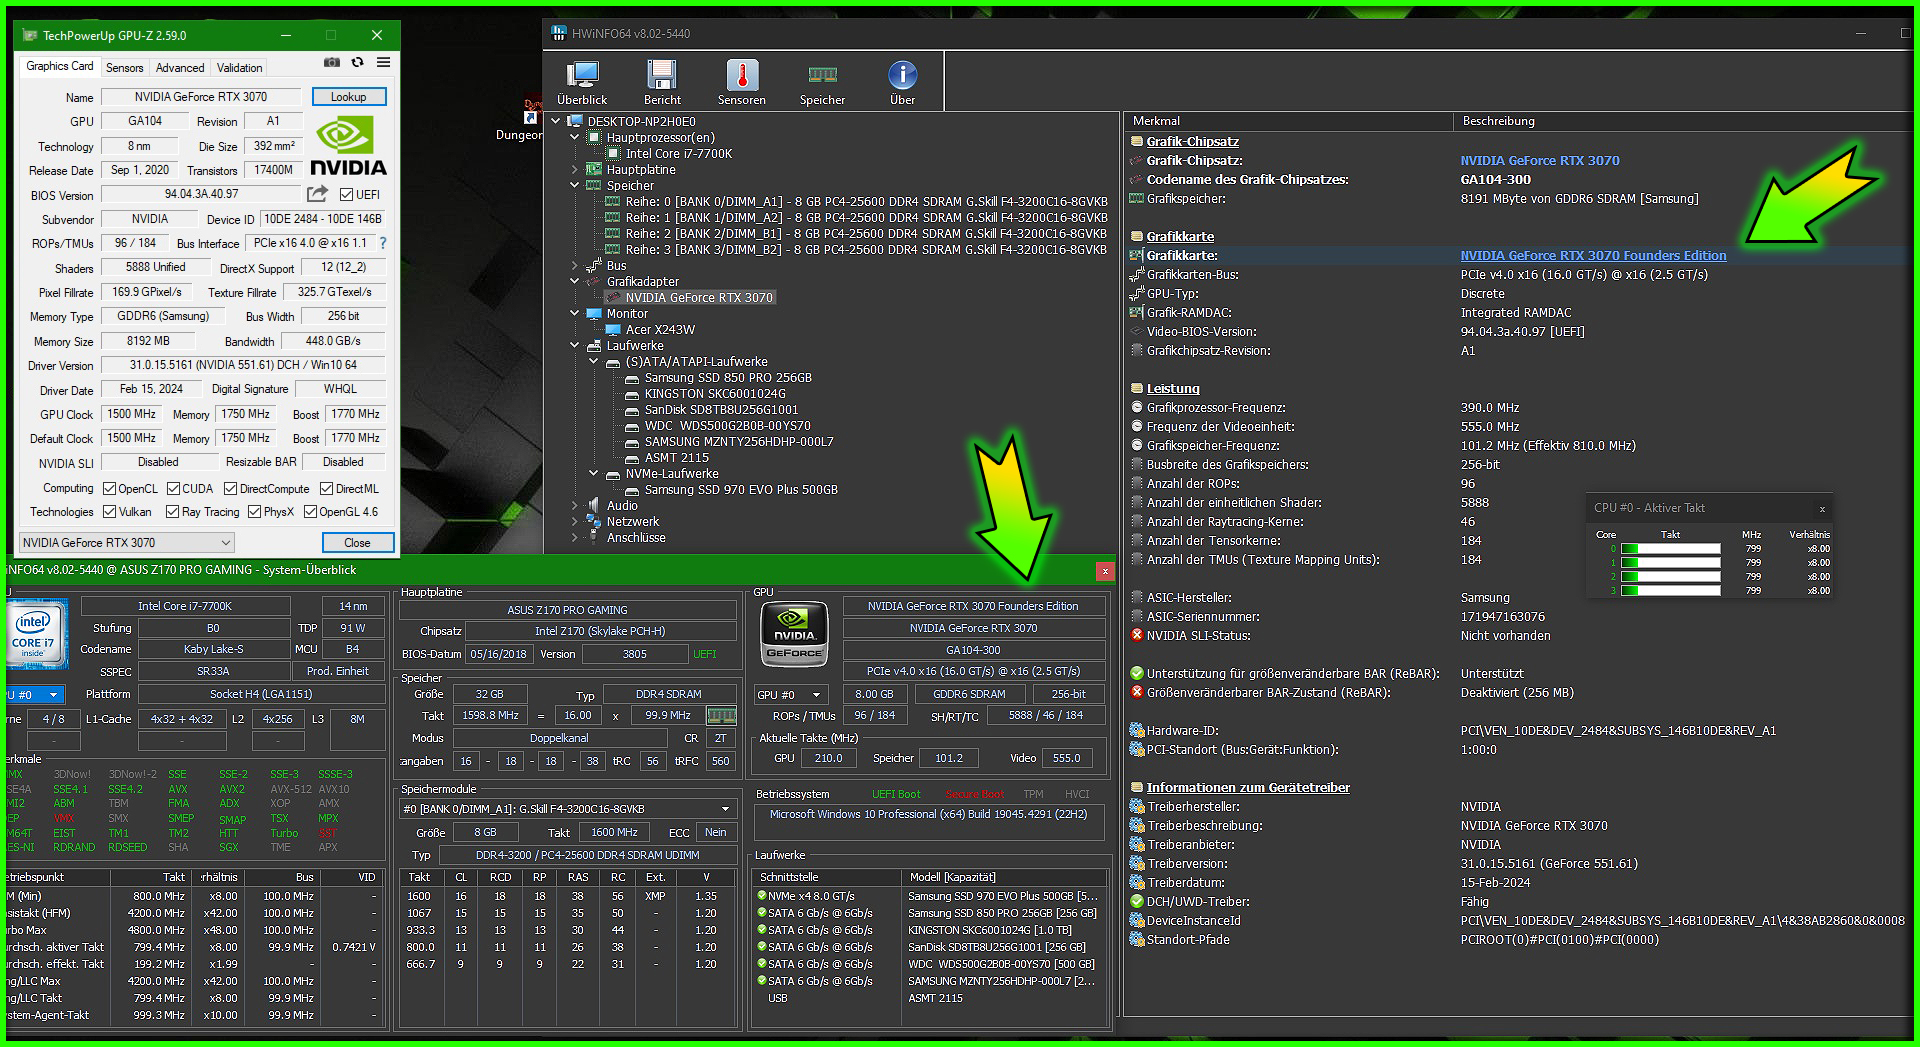Toggle the Ray Tracing checkbox
1920x1047 pixels.
click(173, 512)
